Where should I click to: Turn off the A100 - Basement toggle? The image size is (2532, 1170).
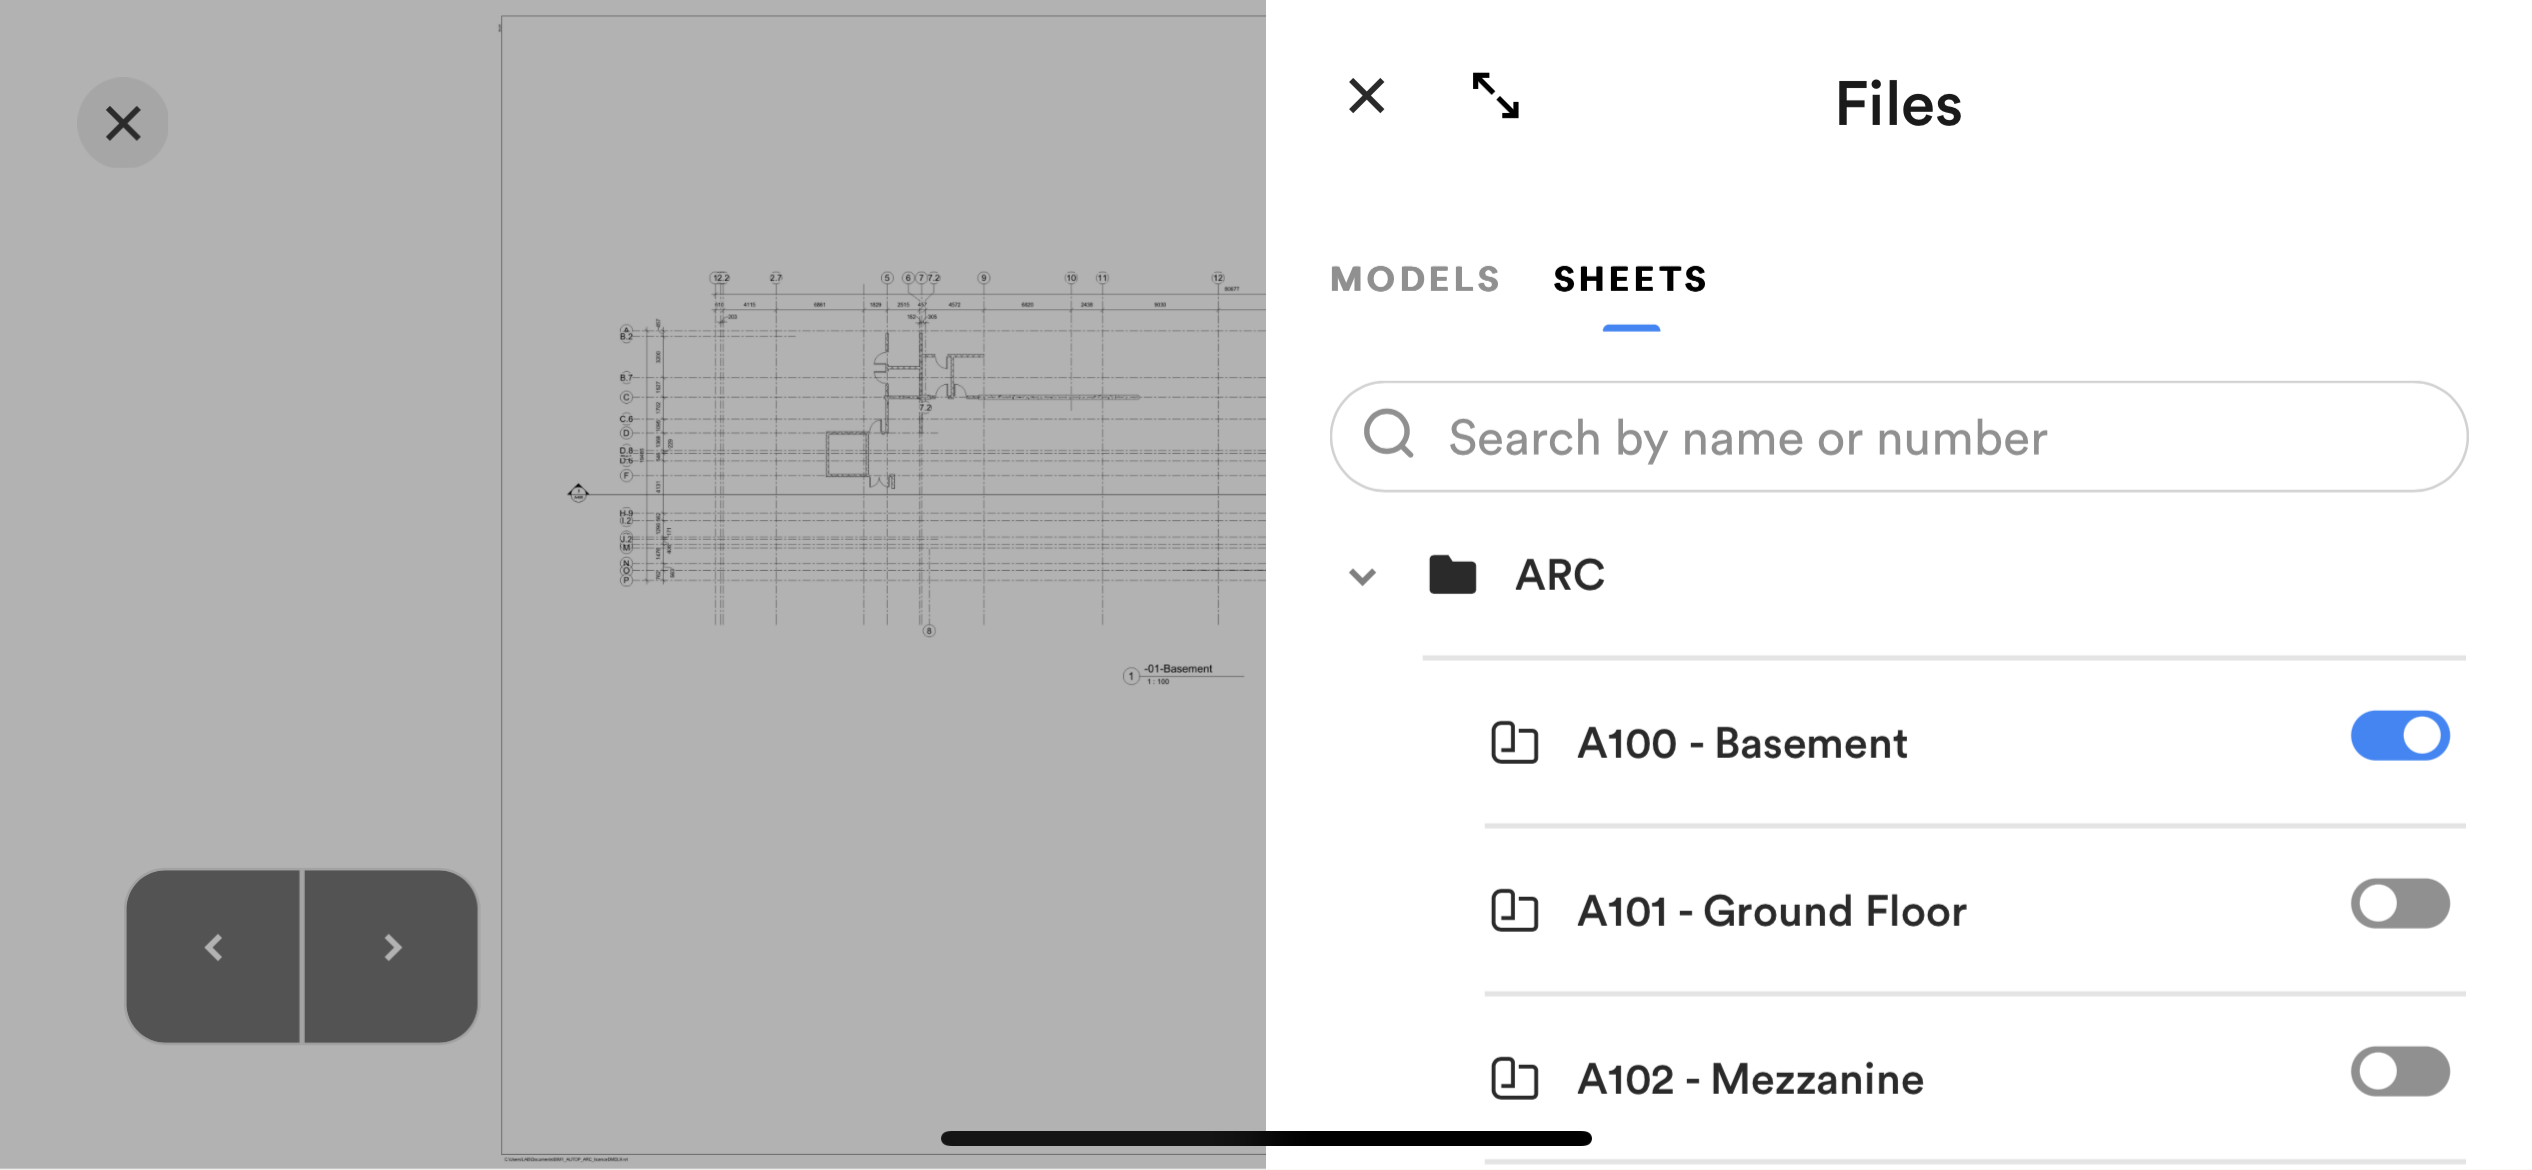[2400, 736]
